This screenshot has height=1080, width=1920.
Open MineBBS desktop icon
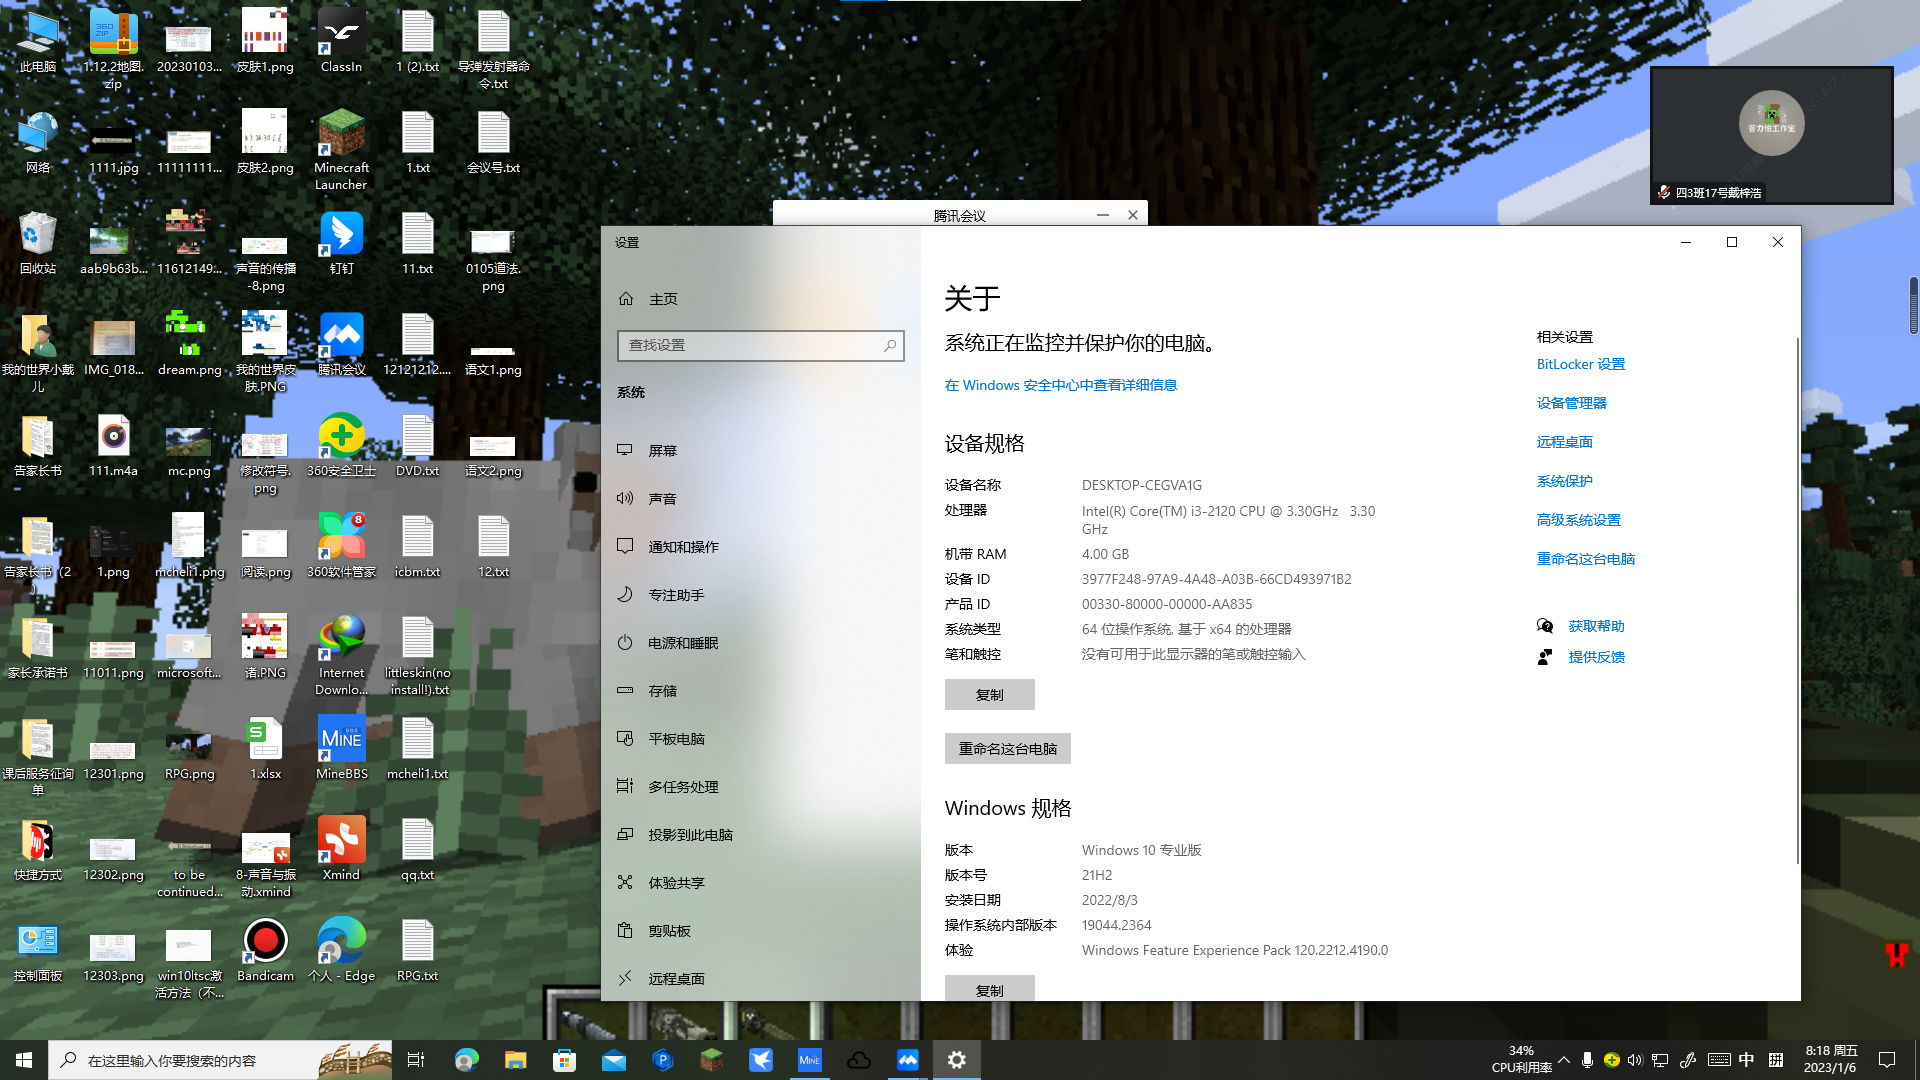click(x=341, y=749)
